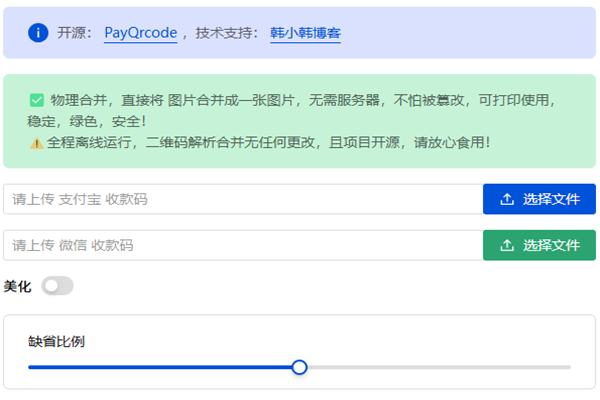Click the upload arrow icon in the blue button

tap(507, 199)
